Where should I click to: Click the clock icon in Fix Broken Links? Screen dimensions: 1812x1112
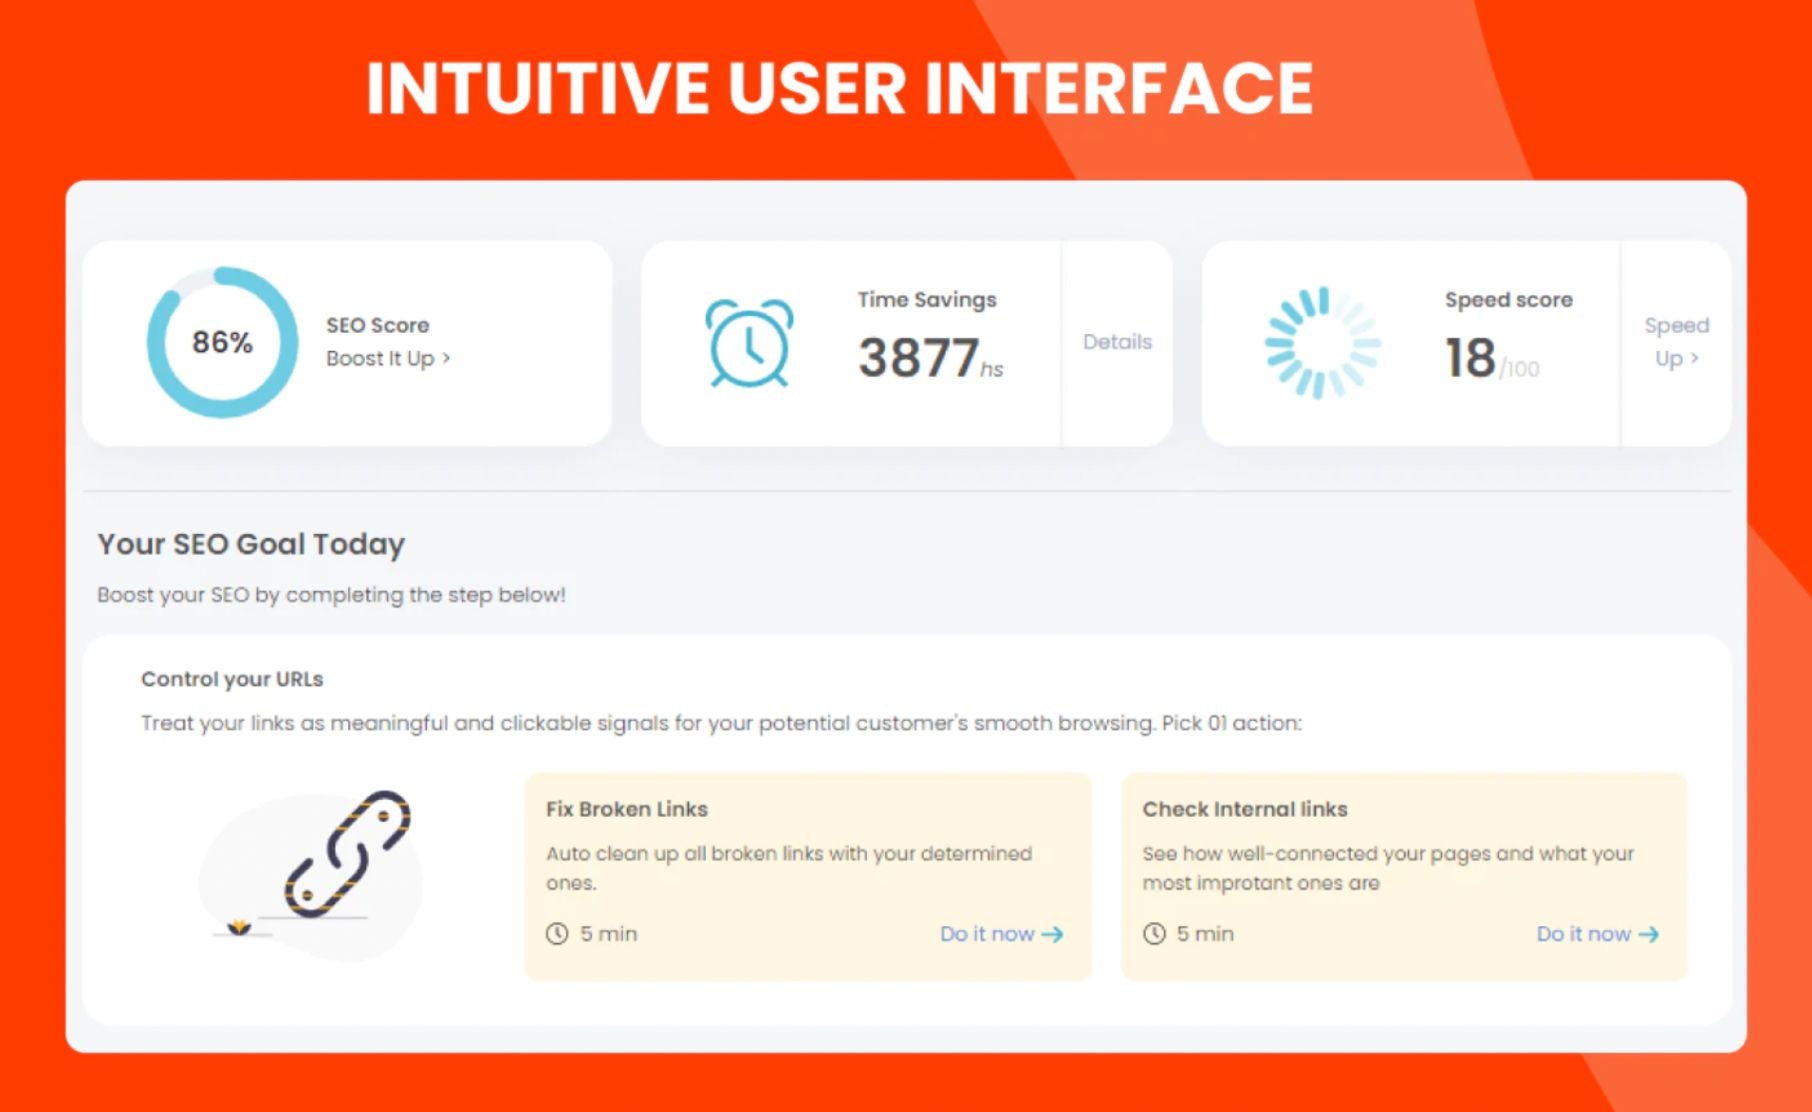(x=557, y=934)
